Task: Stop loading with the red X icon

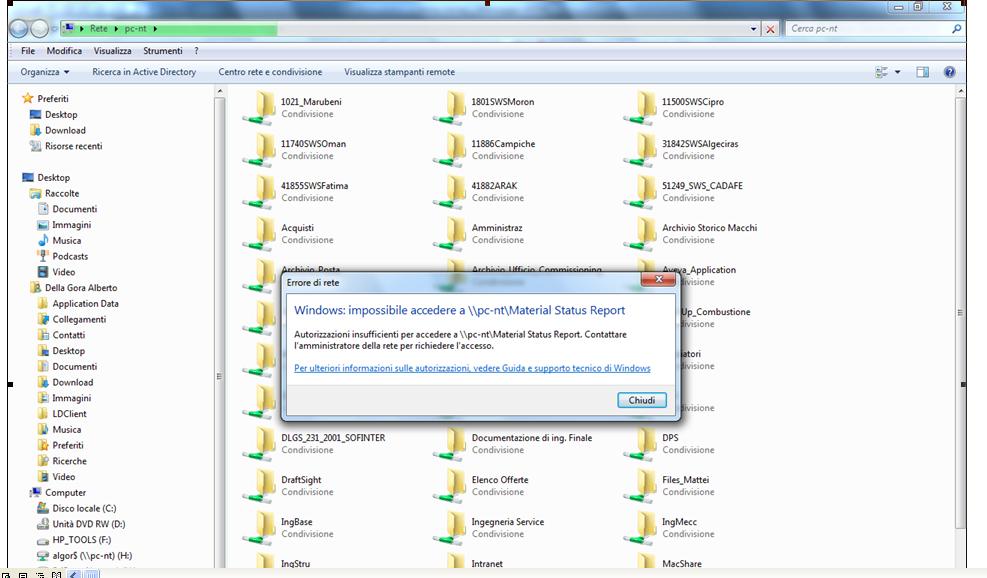Action: (770, 29)
